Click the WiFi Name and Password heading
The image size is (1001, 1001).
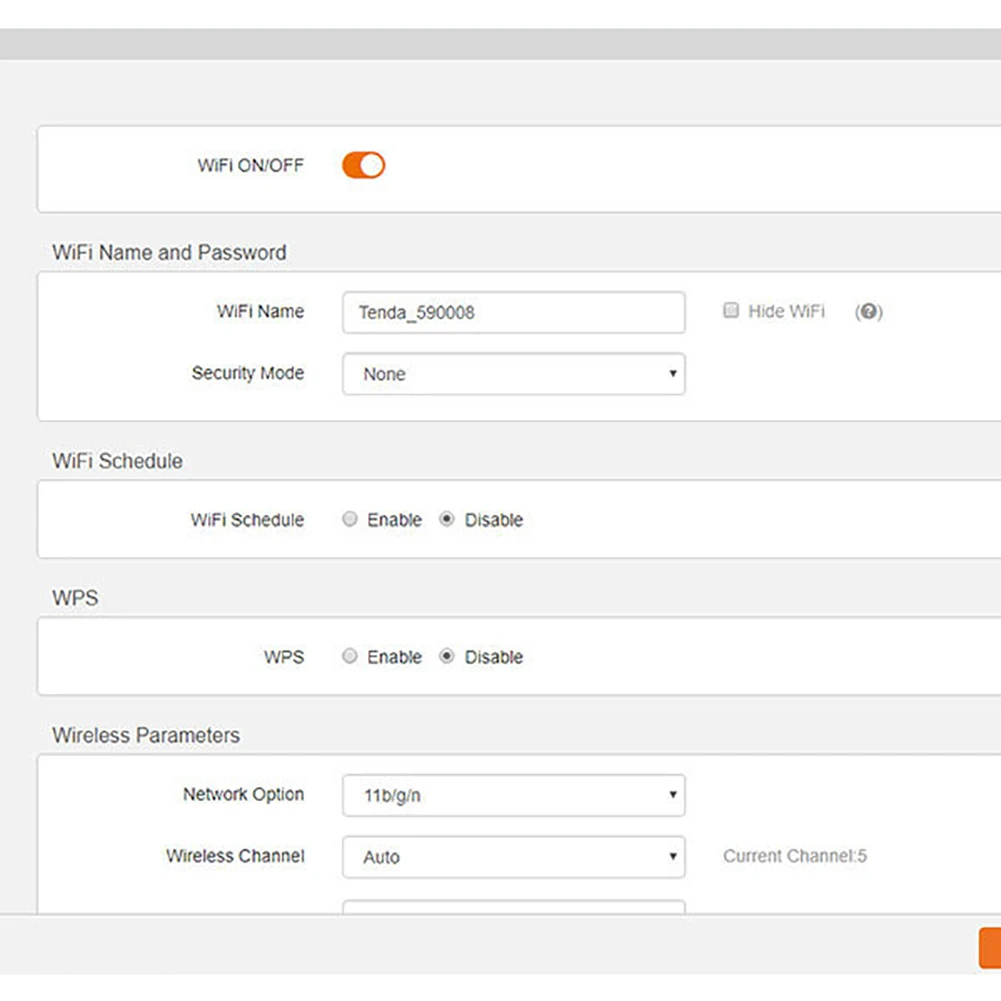[x=169, y=252]
